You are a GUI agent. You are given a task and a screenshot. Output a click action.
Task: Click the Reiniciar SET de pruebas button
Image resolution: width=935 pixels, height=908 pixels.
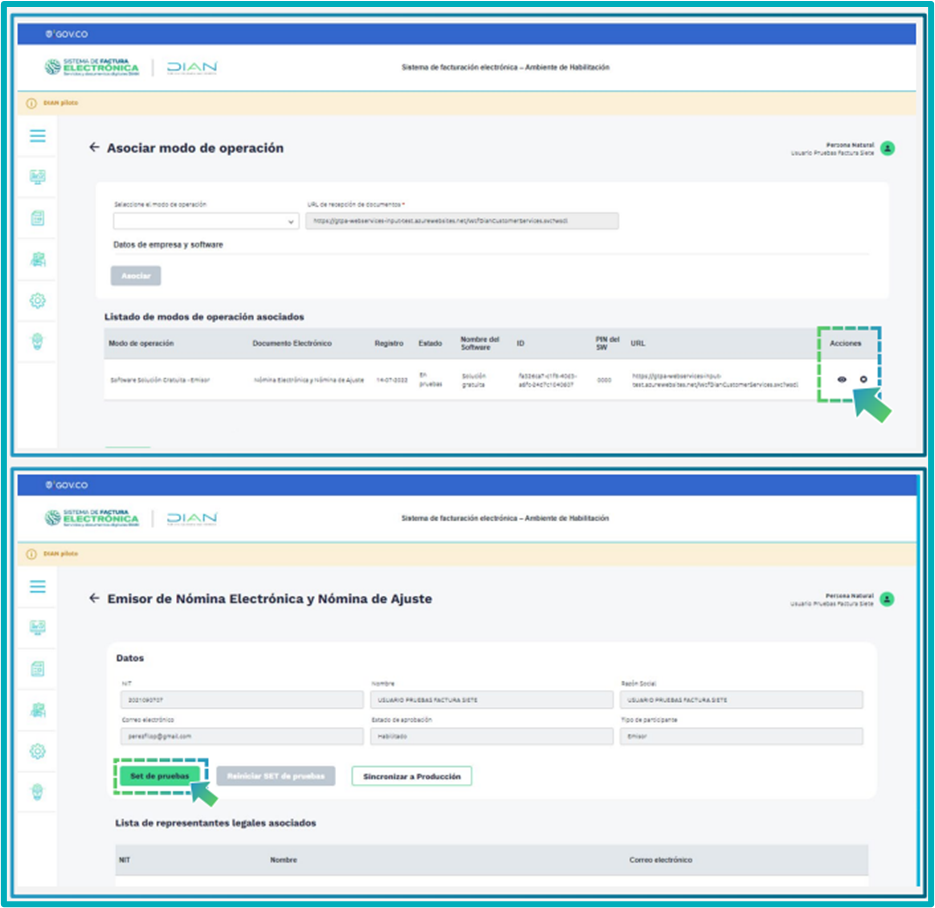275,776
